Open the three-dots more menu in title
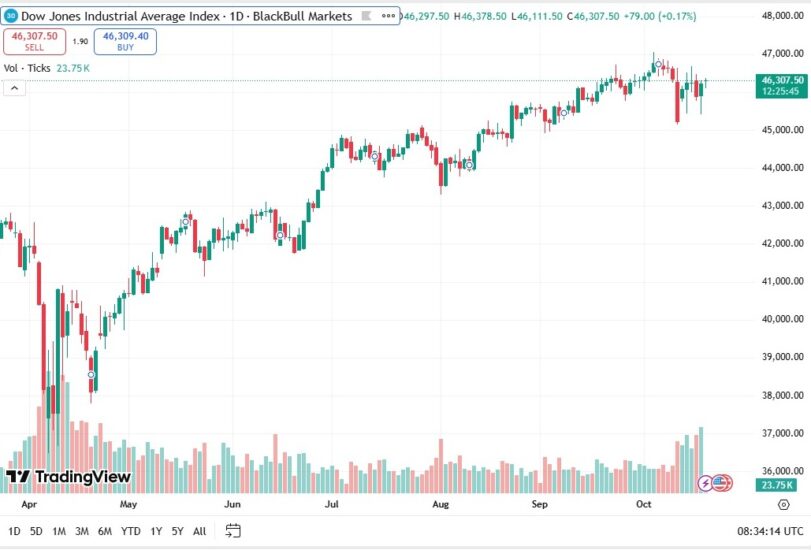 (387, 16)
